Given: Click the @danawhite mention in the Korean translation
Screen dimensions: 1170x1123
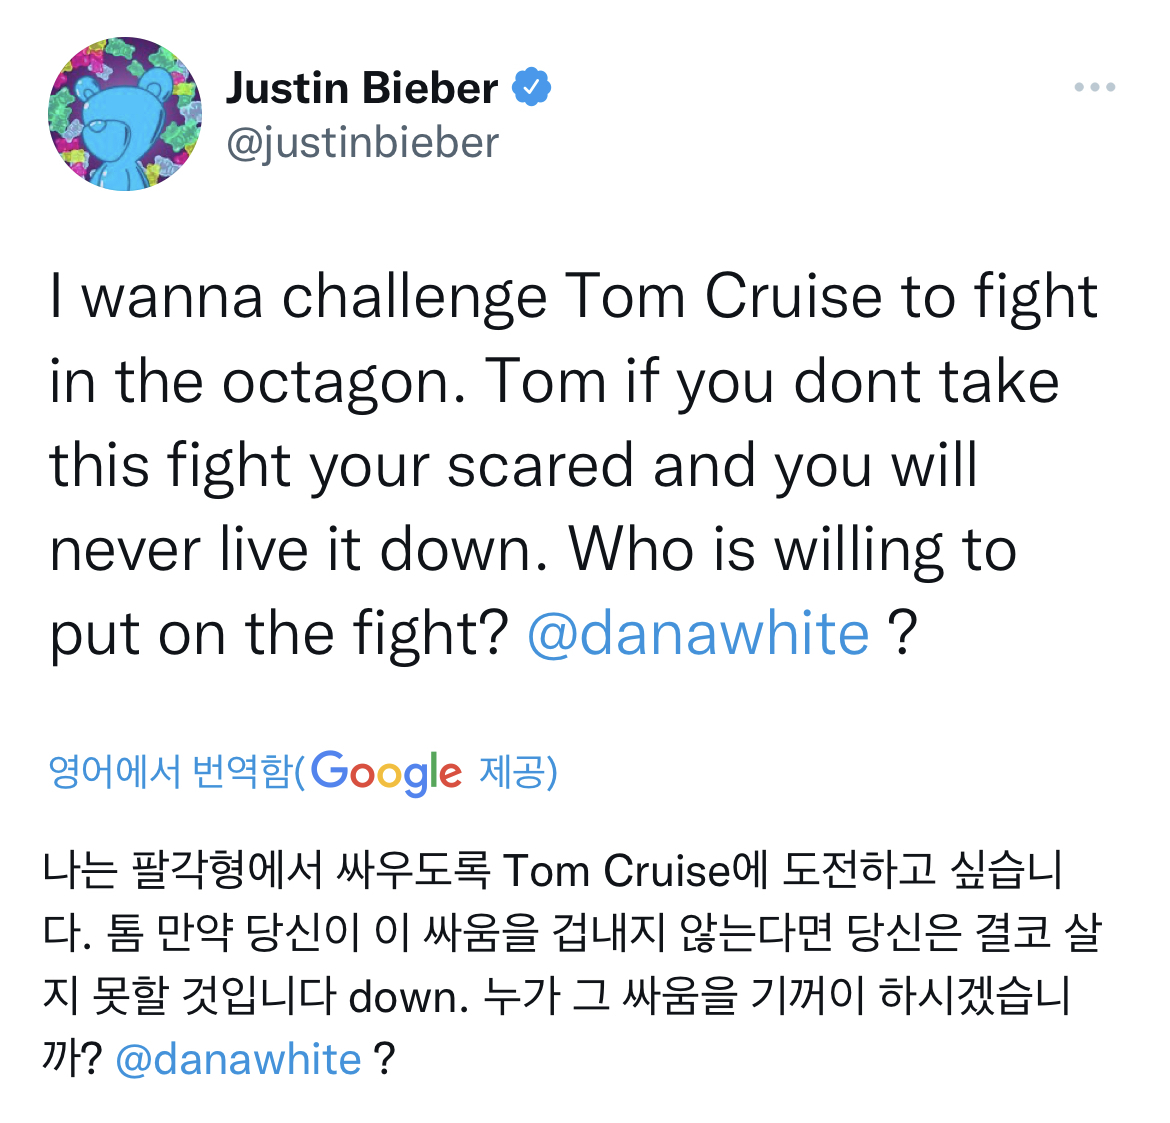Looking at the screenshot, I should (238, 1059).
